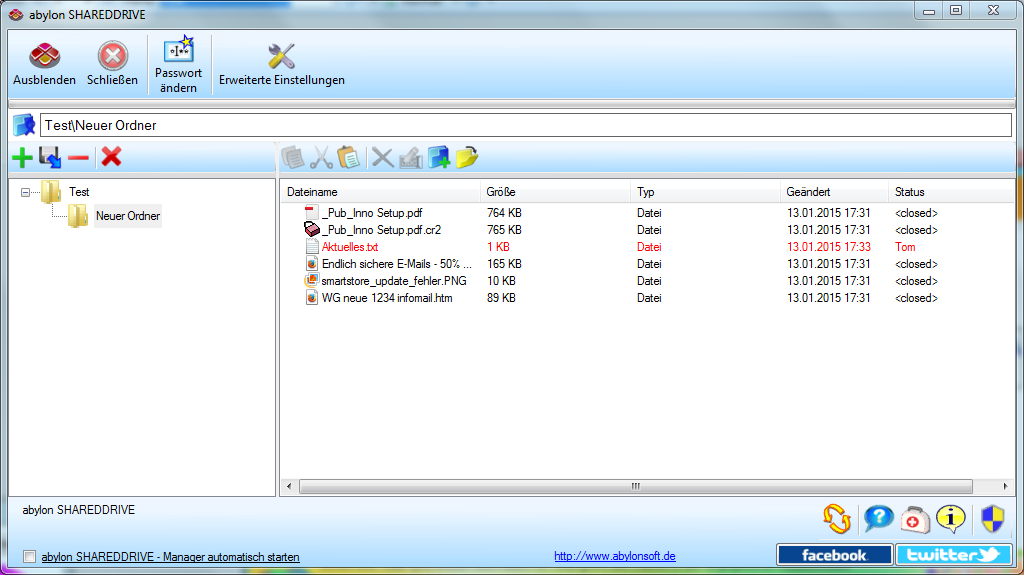Select the file _Pub_Inno Setup.pdf
1024x575 pixels.
[x=372, y=212]
